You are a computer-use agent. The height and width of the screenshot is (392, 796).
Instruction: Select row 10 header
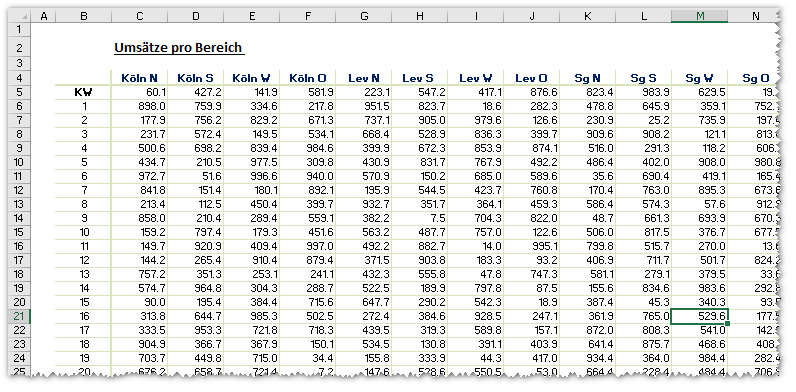19,162
